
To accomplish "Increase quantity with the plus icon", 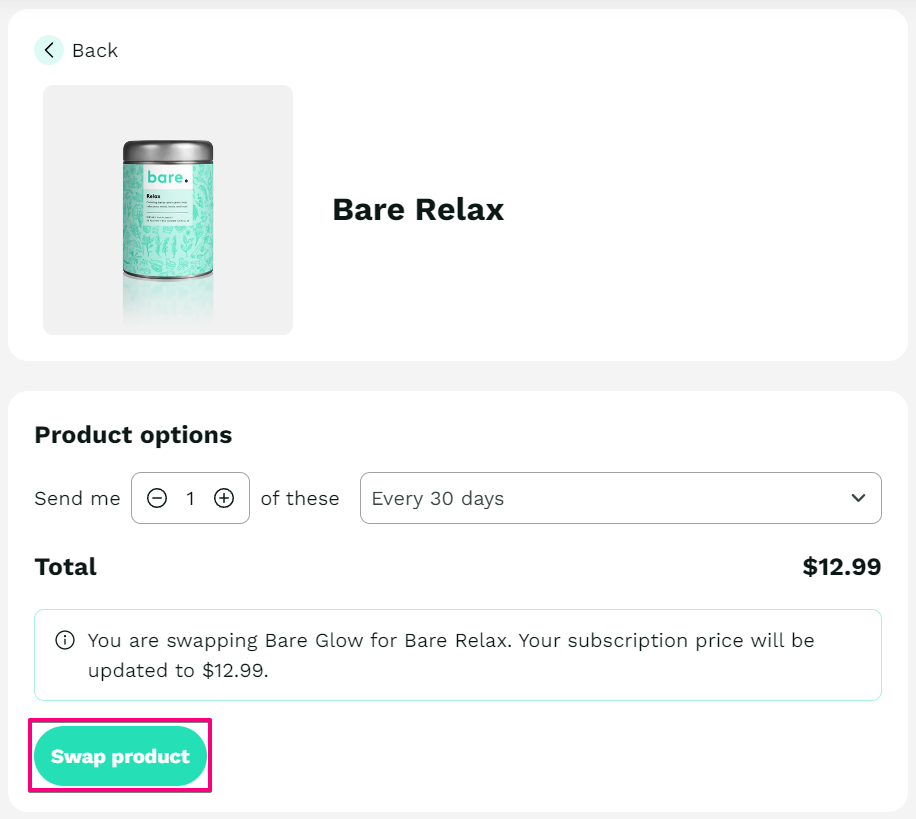I will click(224, 498).
